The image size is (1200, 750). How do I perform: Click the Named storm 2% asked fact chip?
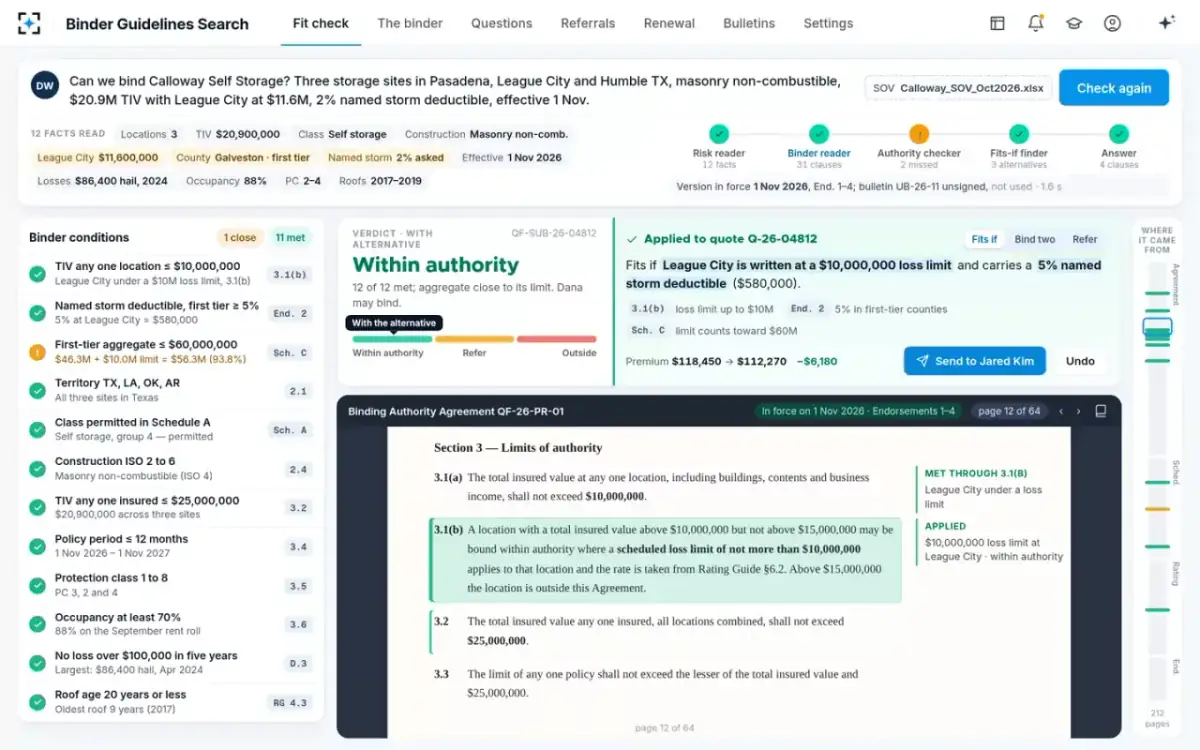click(386, 157)
